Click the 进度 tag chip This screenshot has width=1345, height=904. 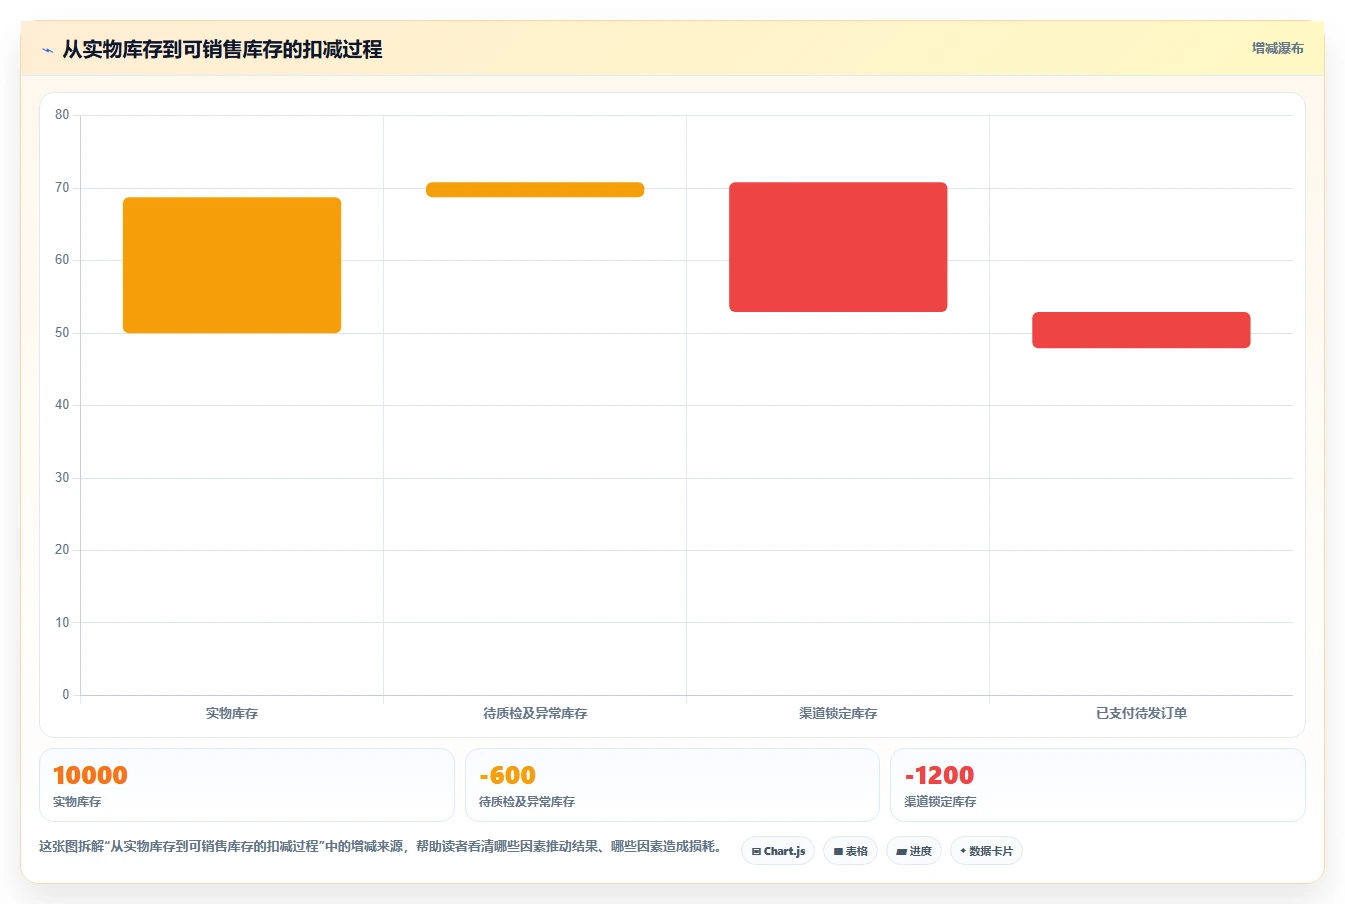coord(914,851)
